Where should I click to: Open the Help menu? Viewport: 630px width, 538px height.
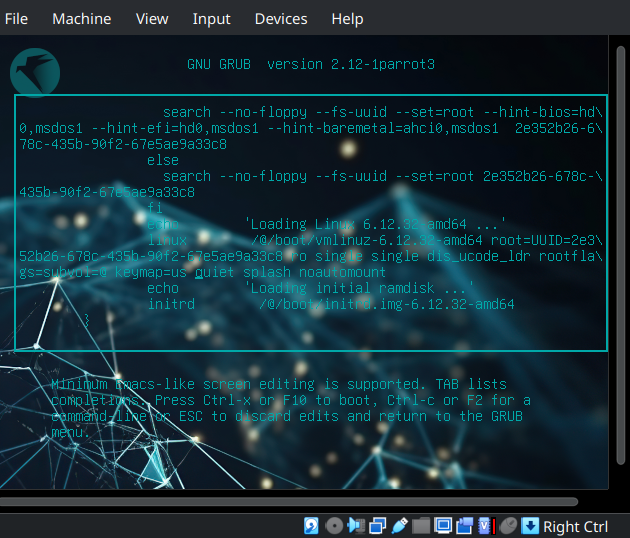(x=347, y=19)
